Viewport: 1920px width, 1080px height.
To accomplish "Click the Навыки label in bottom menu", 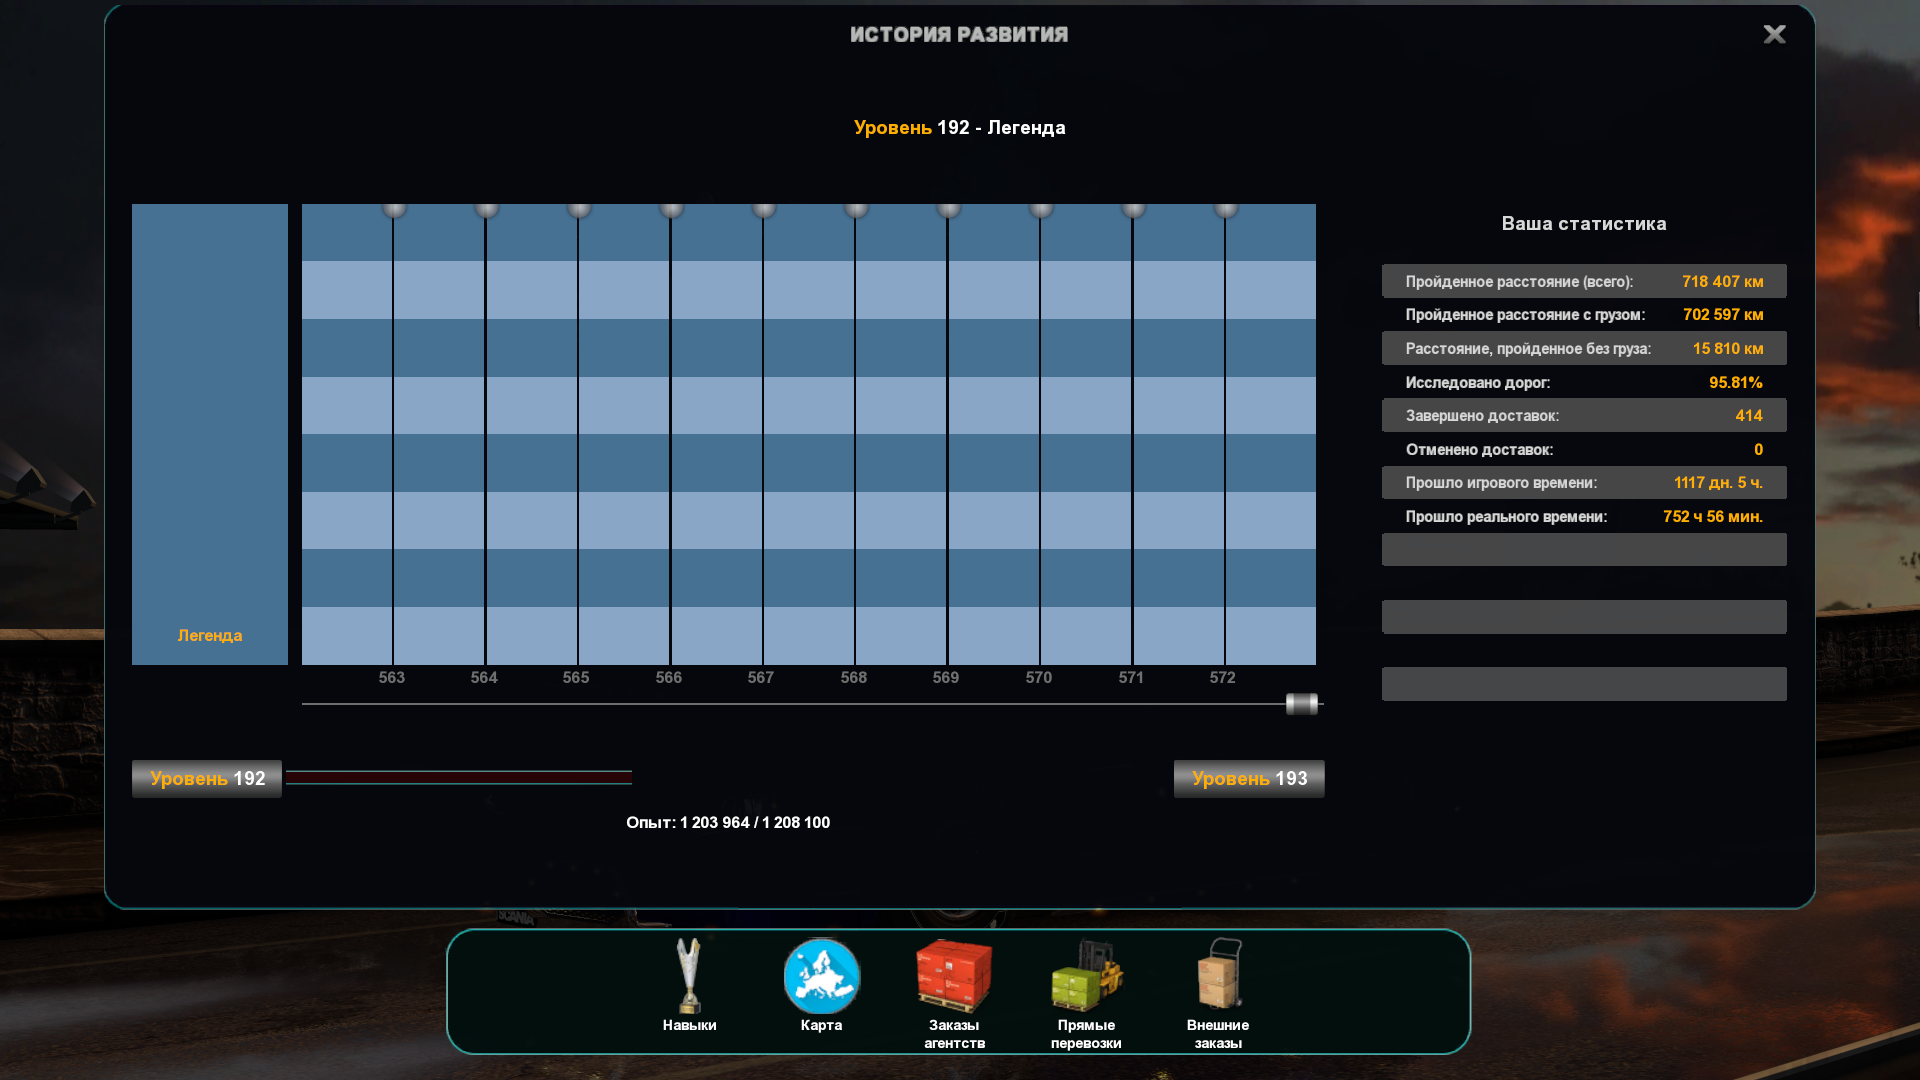I will click(689, 1025).
